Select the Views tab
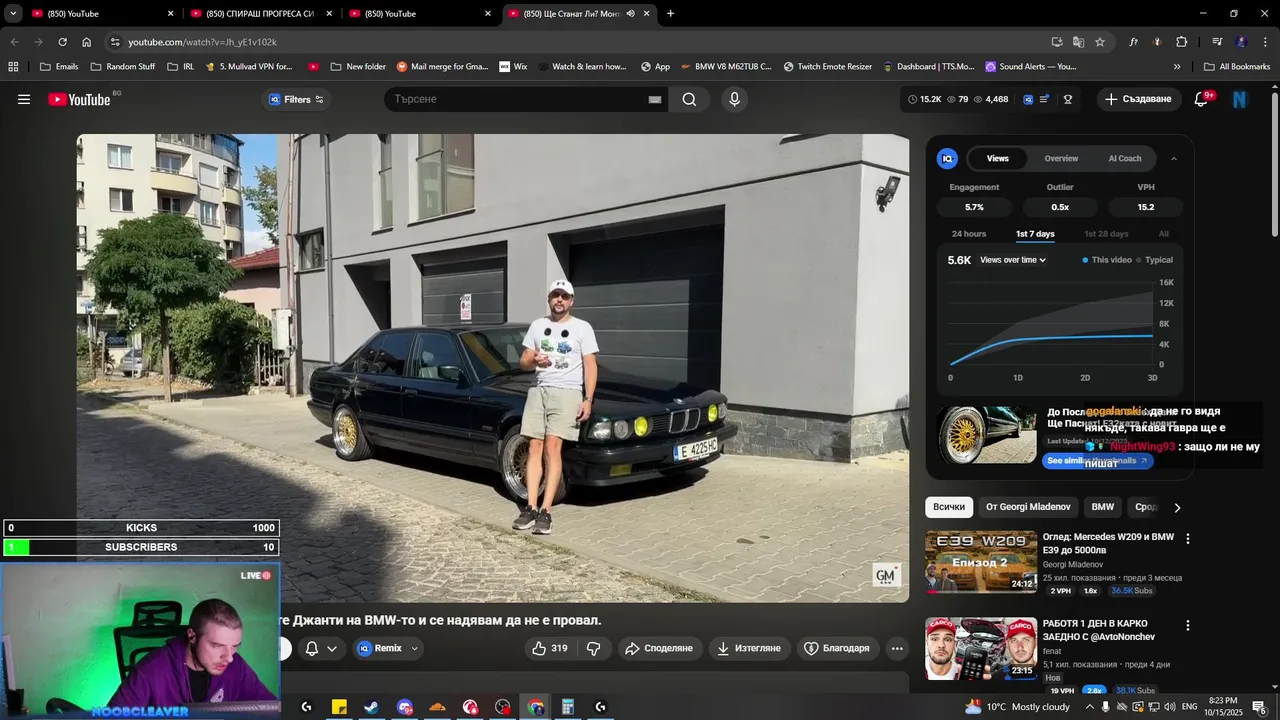 [x=998, y=158]
